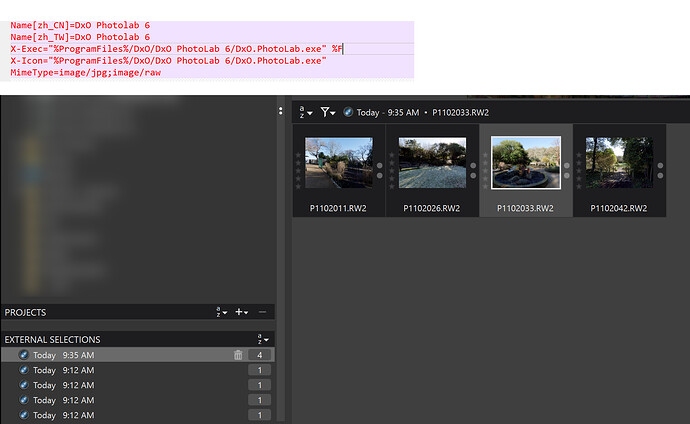Click the count badge showing 4
This screenshot has height=424, width=690.
coord(260,355)
